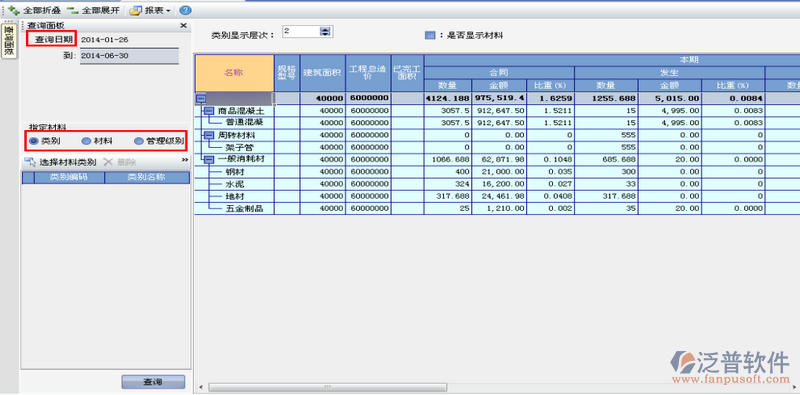Image resolution: width=800 pixels, height=395 pixels.
Task: Select the 类别 radio button
Action: click(x=34, y=141)
